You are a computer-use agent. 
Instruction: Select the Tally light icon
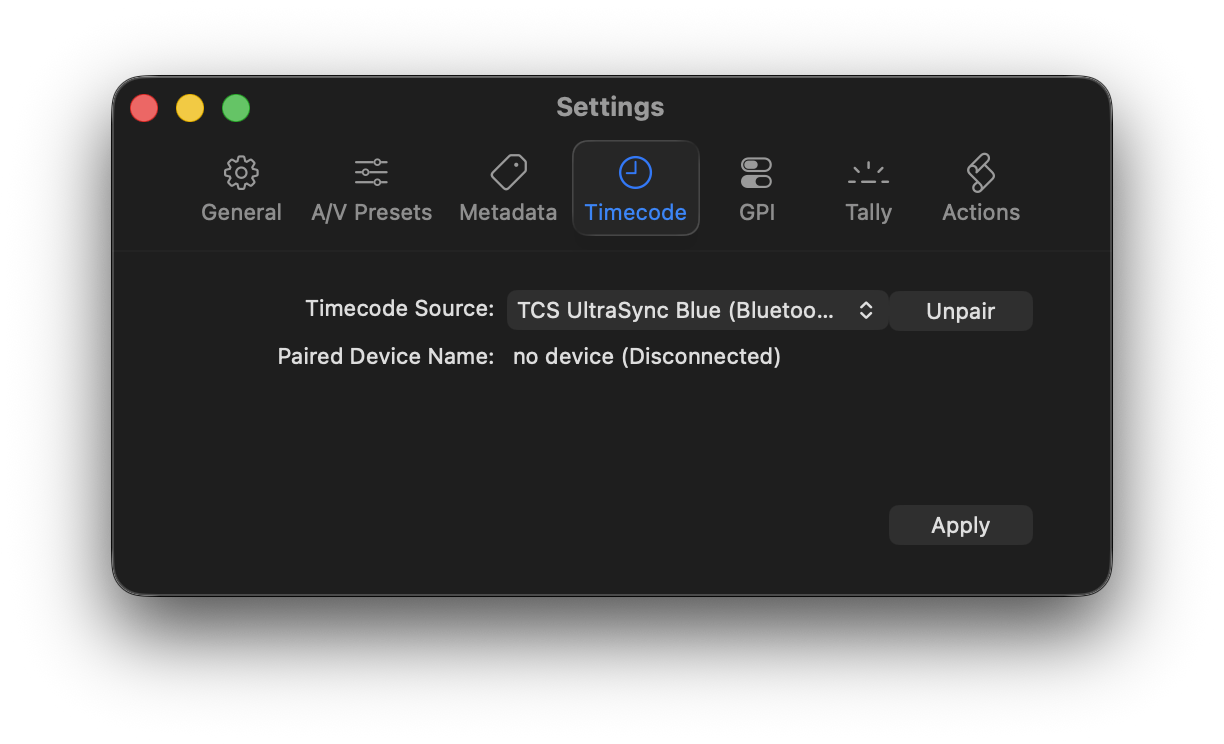[x=868, y=174]
